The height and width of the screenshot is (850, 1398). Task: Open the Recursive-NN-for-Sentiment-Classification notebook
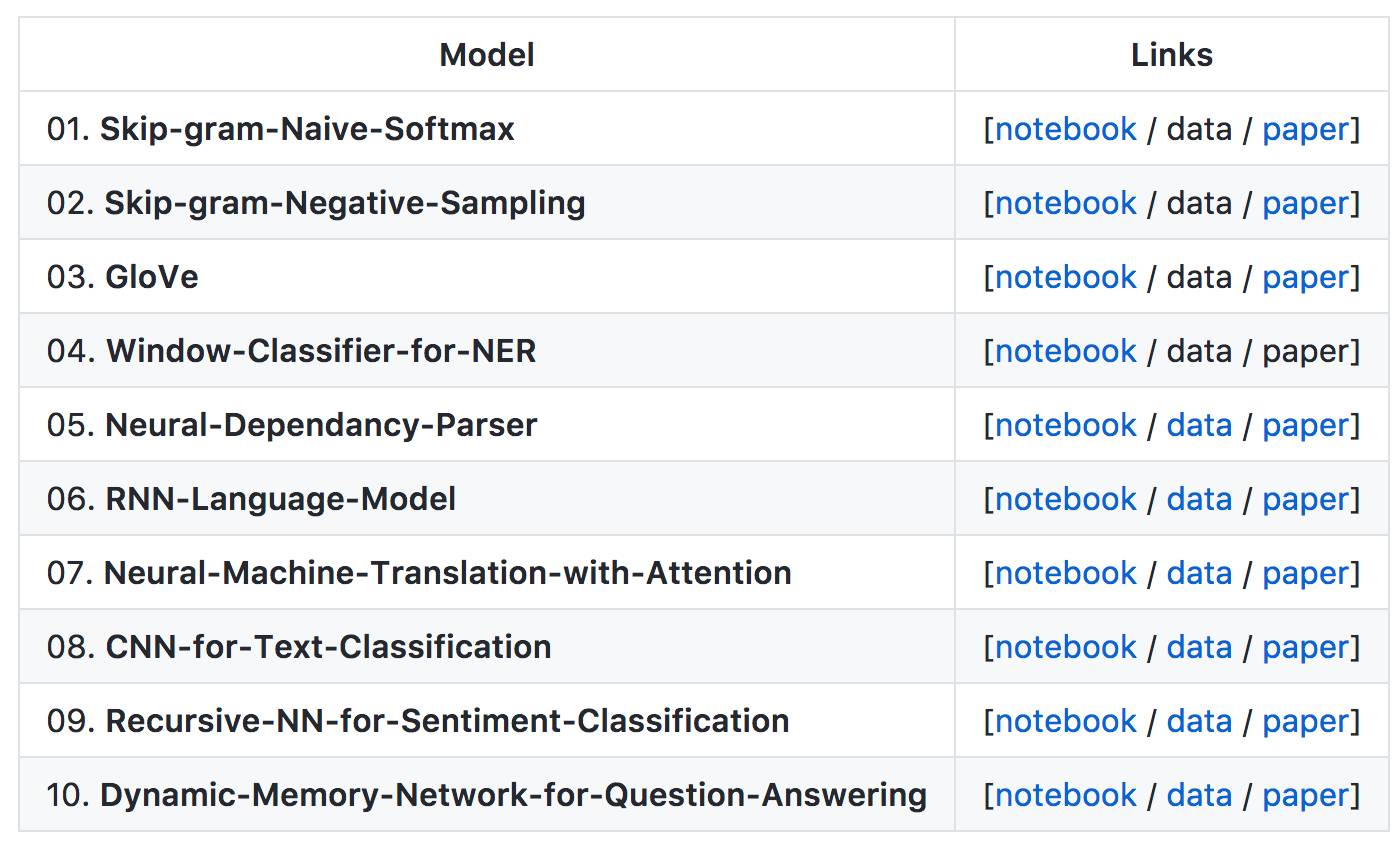(1065, 721)
